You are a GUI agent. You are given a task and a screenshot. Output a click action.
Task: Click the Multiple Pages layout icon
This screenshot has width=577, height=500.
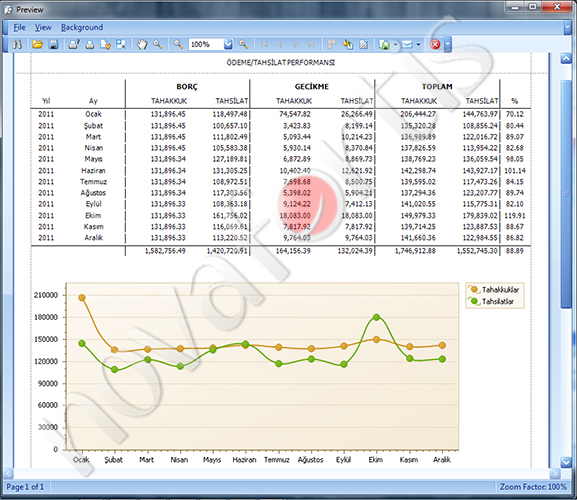(332, 45)
